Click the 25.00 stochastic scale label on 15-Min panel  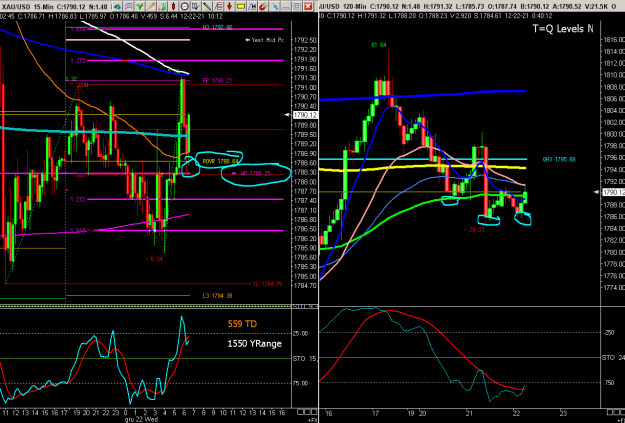pos(301,333)
